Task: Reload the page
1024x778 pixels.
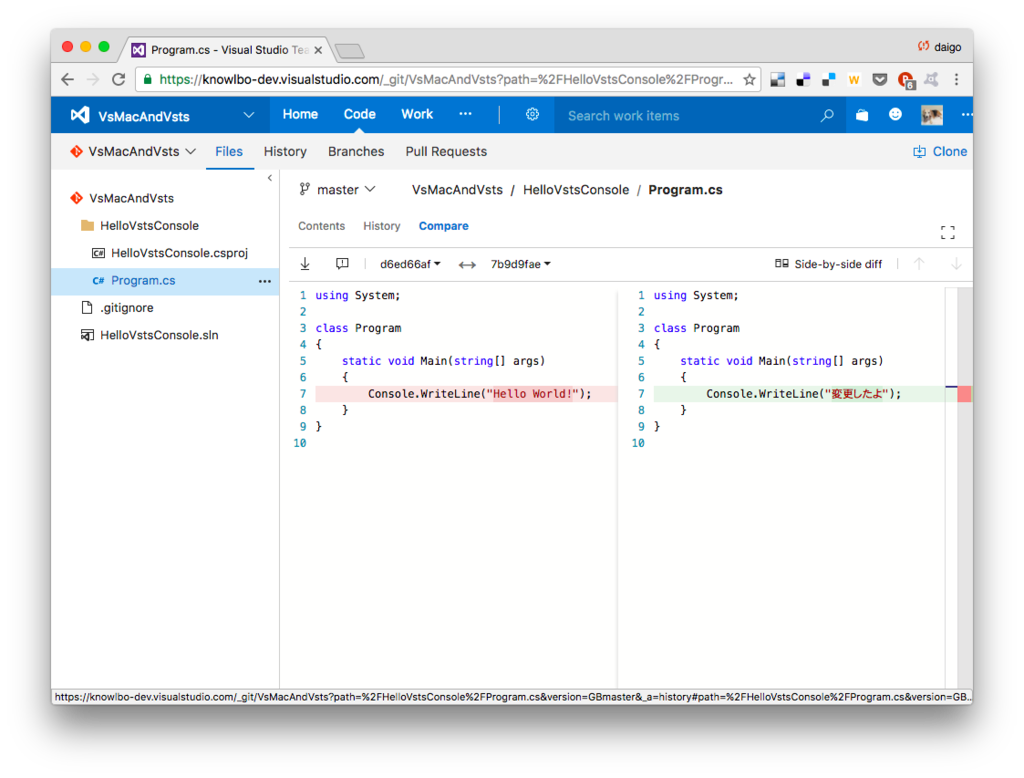Action: pyautogui.click(x=118, y=79)
